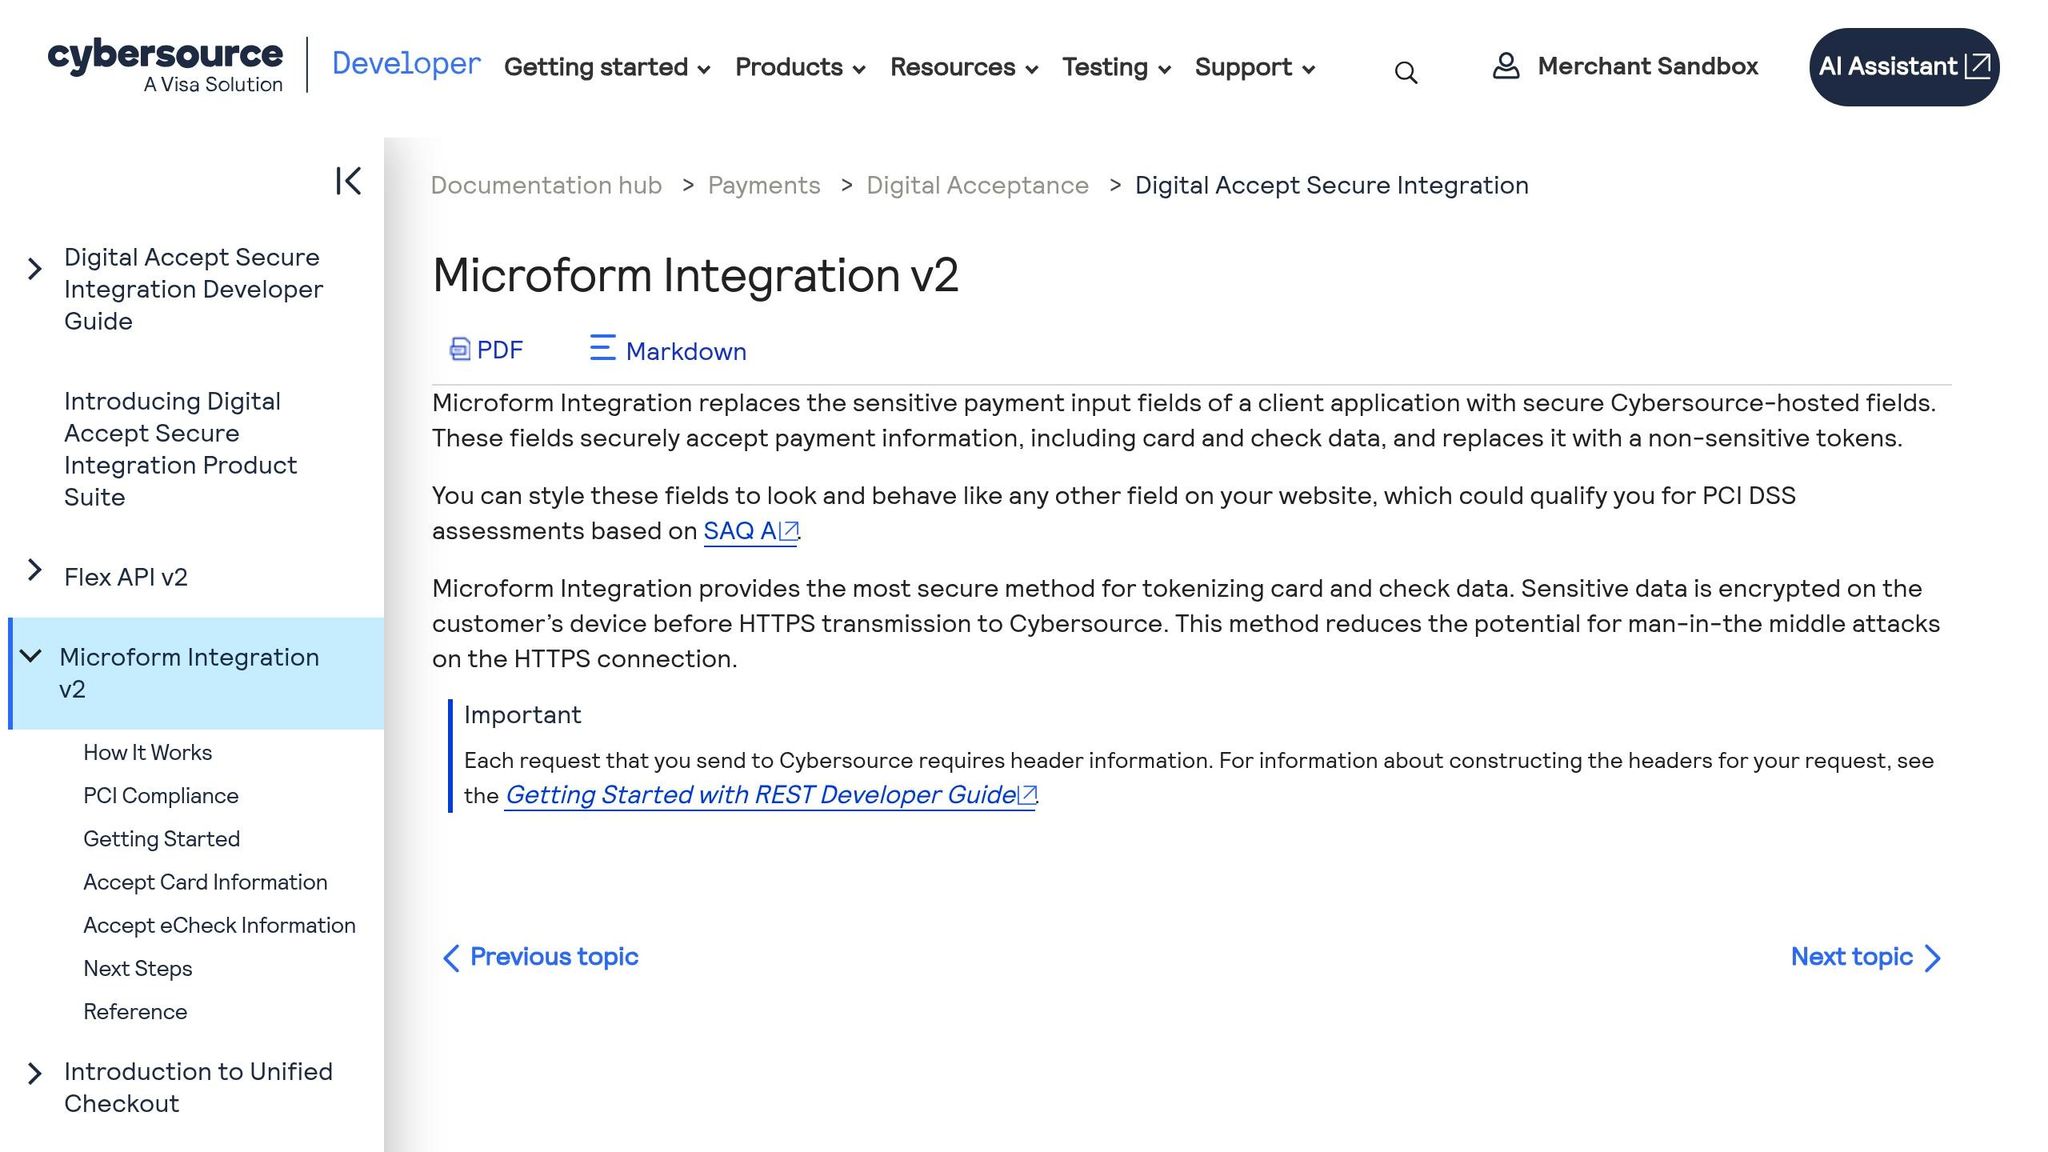The width and height of the screenshot is (2048, 1152).
Task: Open Next Steps subtopic
Action: (x=138, y=968)
